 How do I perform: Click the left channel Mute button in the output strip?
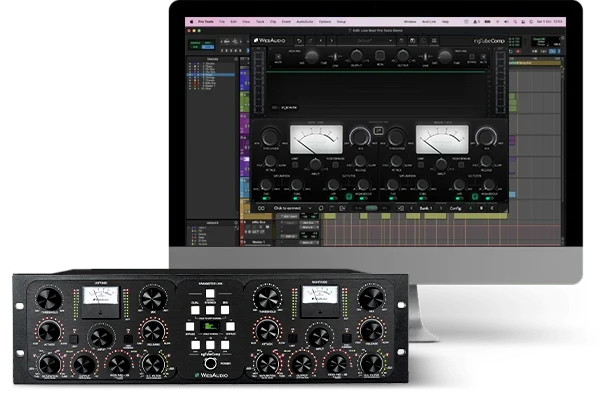tap(278, 57)
